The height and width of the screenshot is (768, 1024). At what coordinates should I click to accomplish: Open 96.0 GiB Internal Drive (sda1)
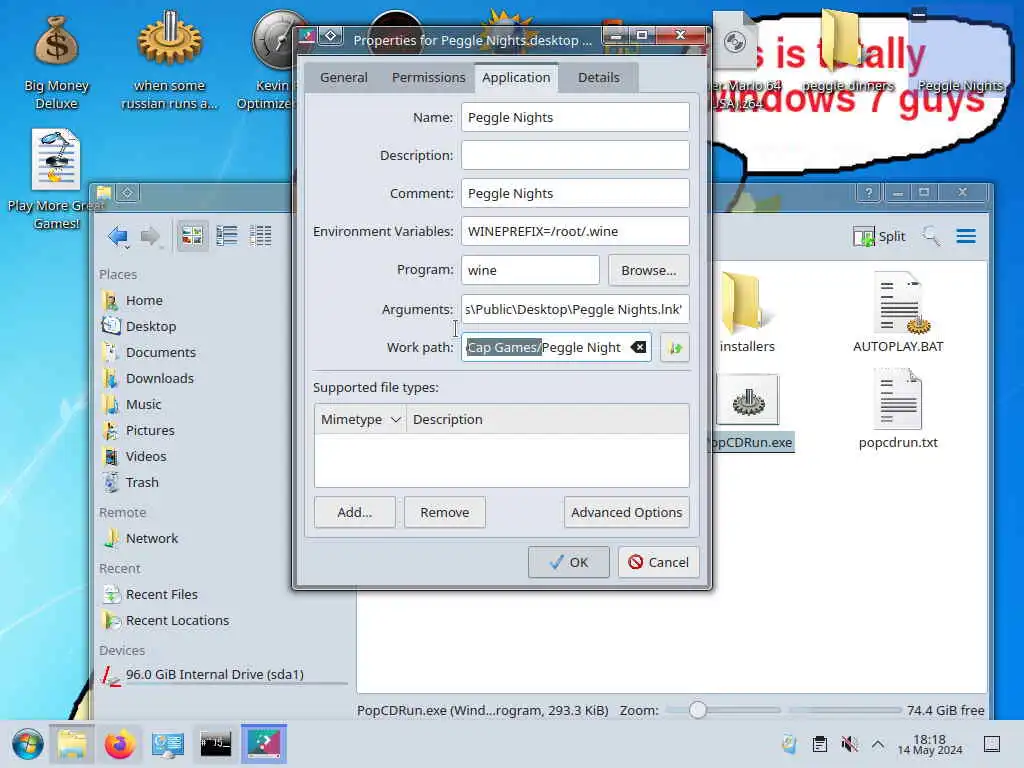tap(214, 674)
